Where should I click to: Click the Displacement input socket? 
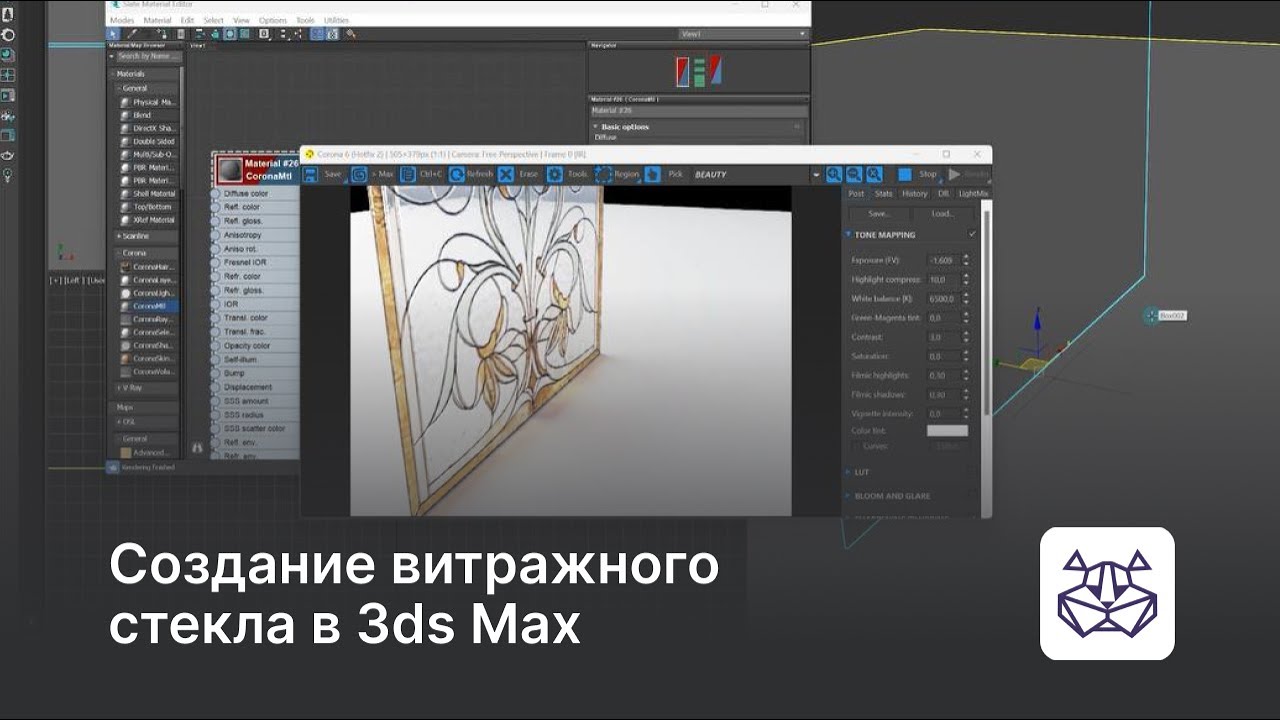point(216,387)
